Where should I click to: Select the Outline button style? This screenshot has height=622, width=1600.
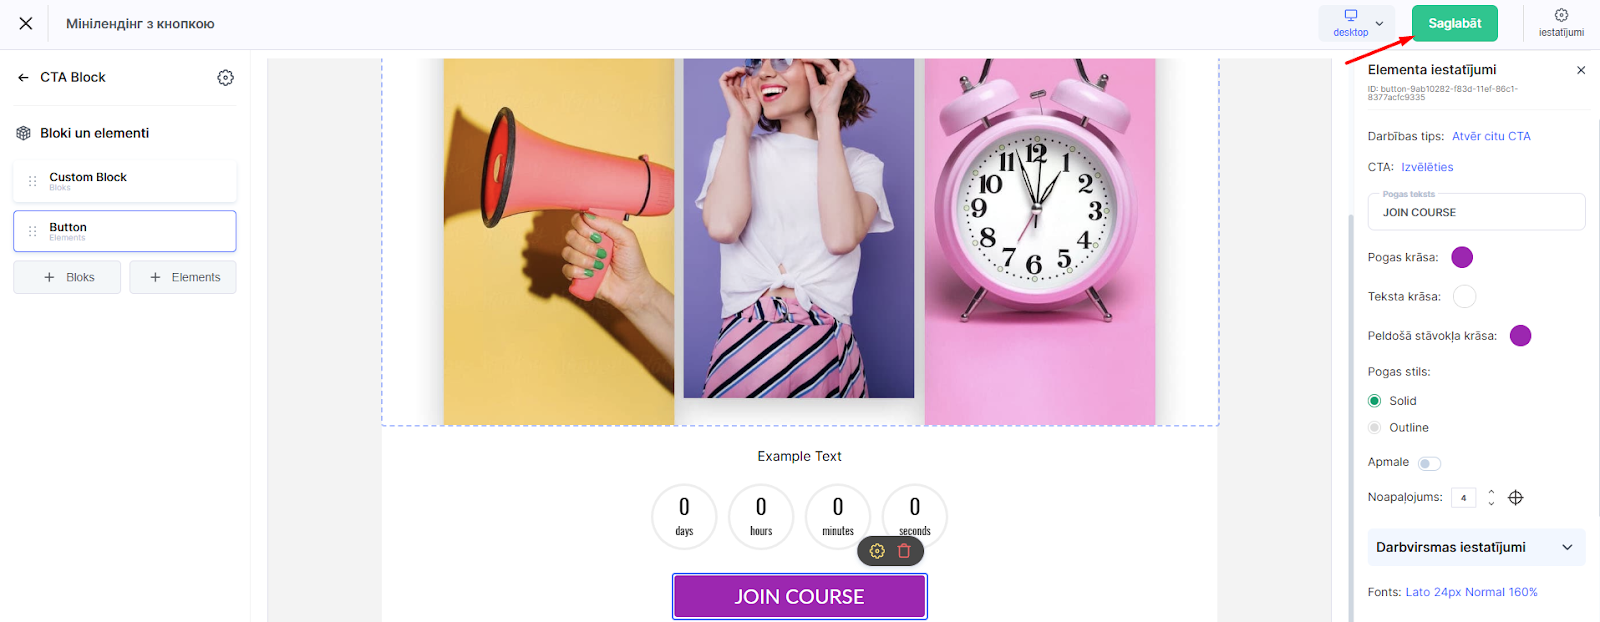tap(1374, 428)
